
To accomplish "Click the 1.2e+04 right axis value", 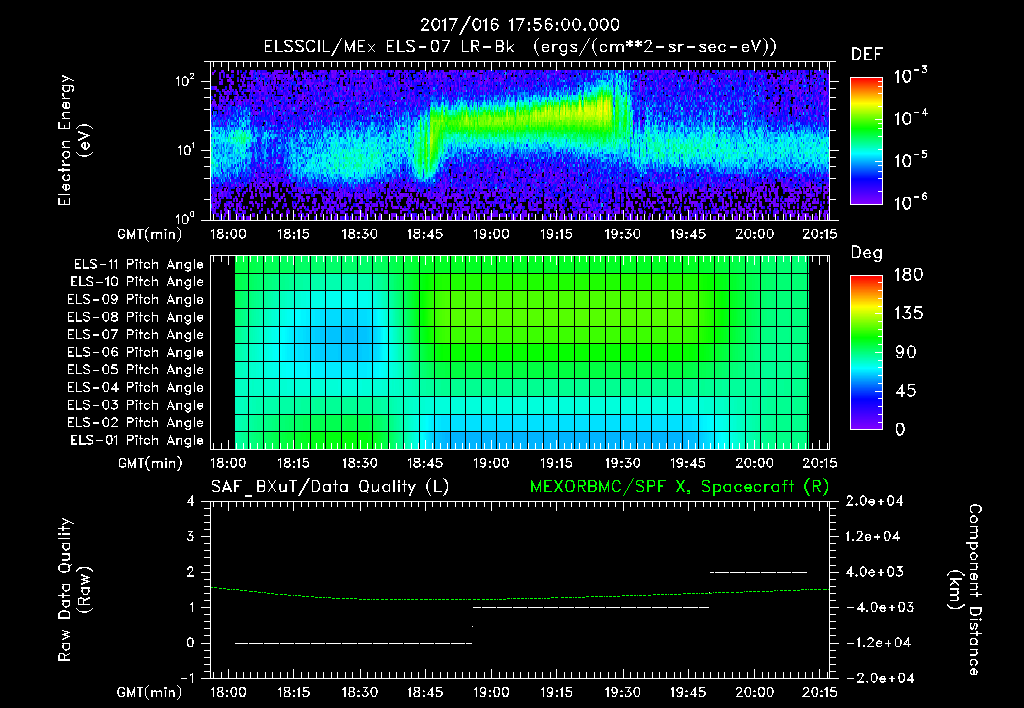I will (873, 536).
